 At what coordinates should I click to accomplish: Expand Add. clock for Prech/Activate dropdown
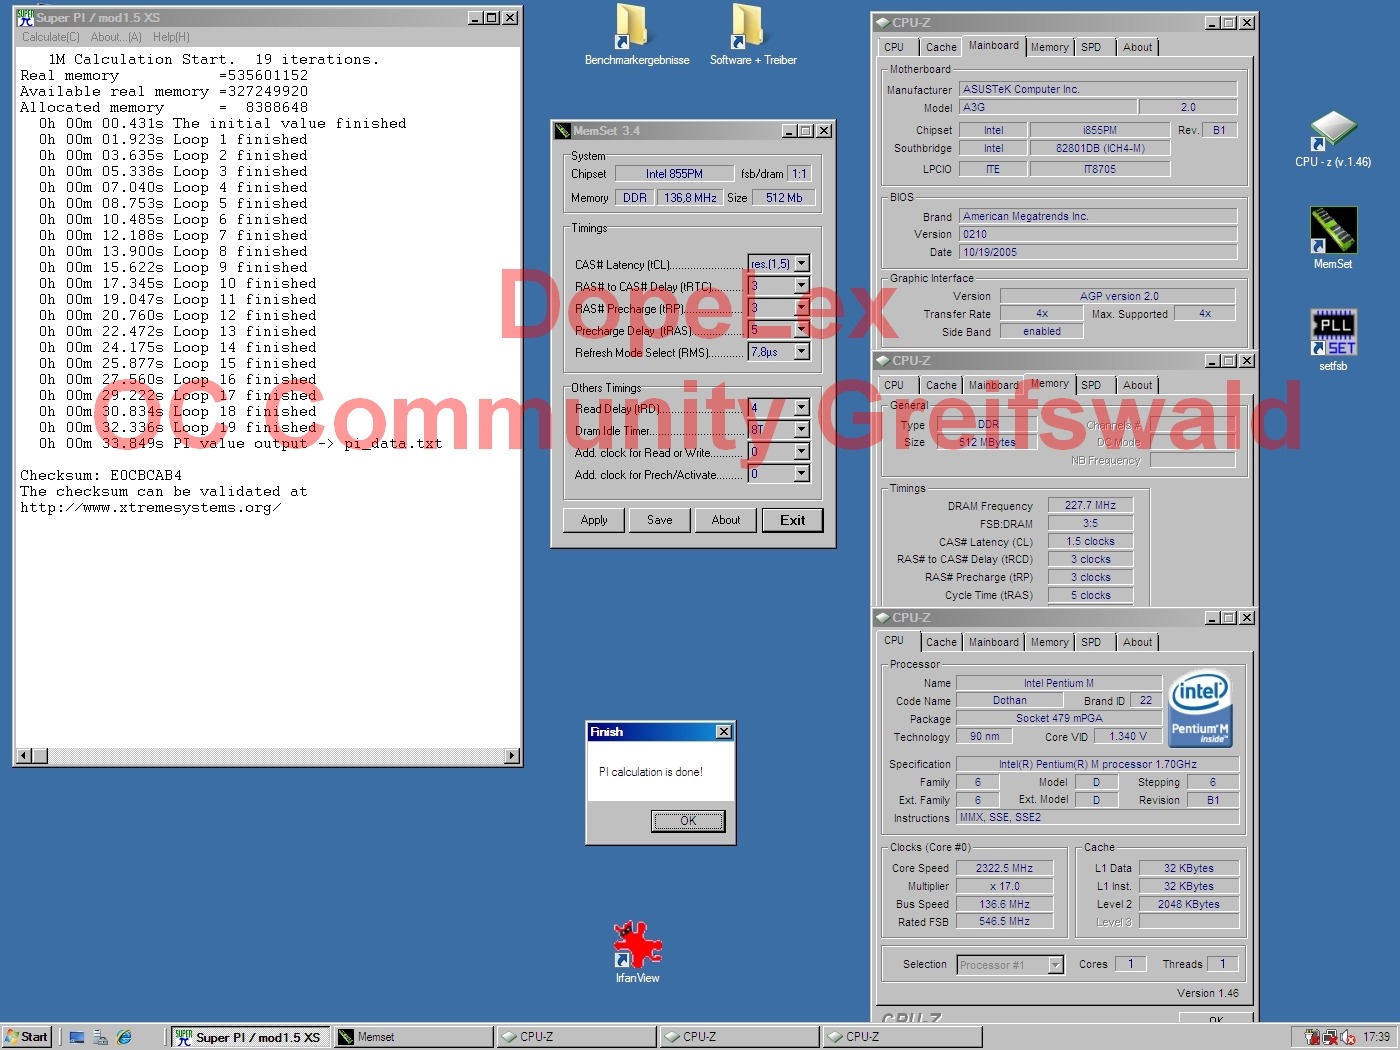[x=801, y=474]
